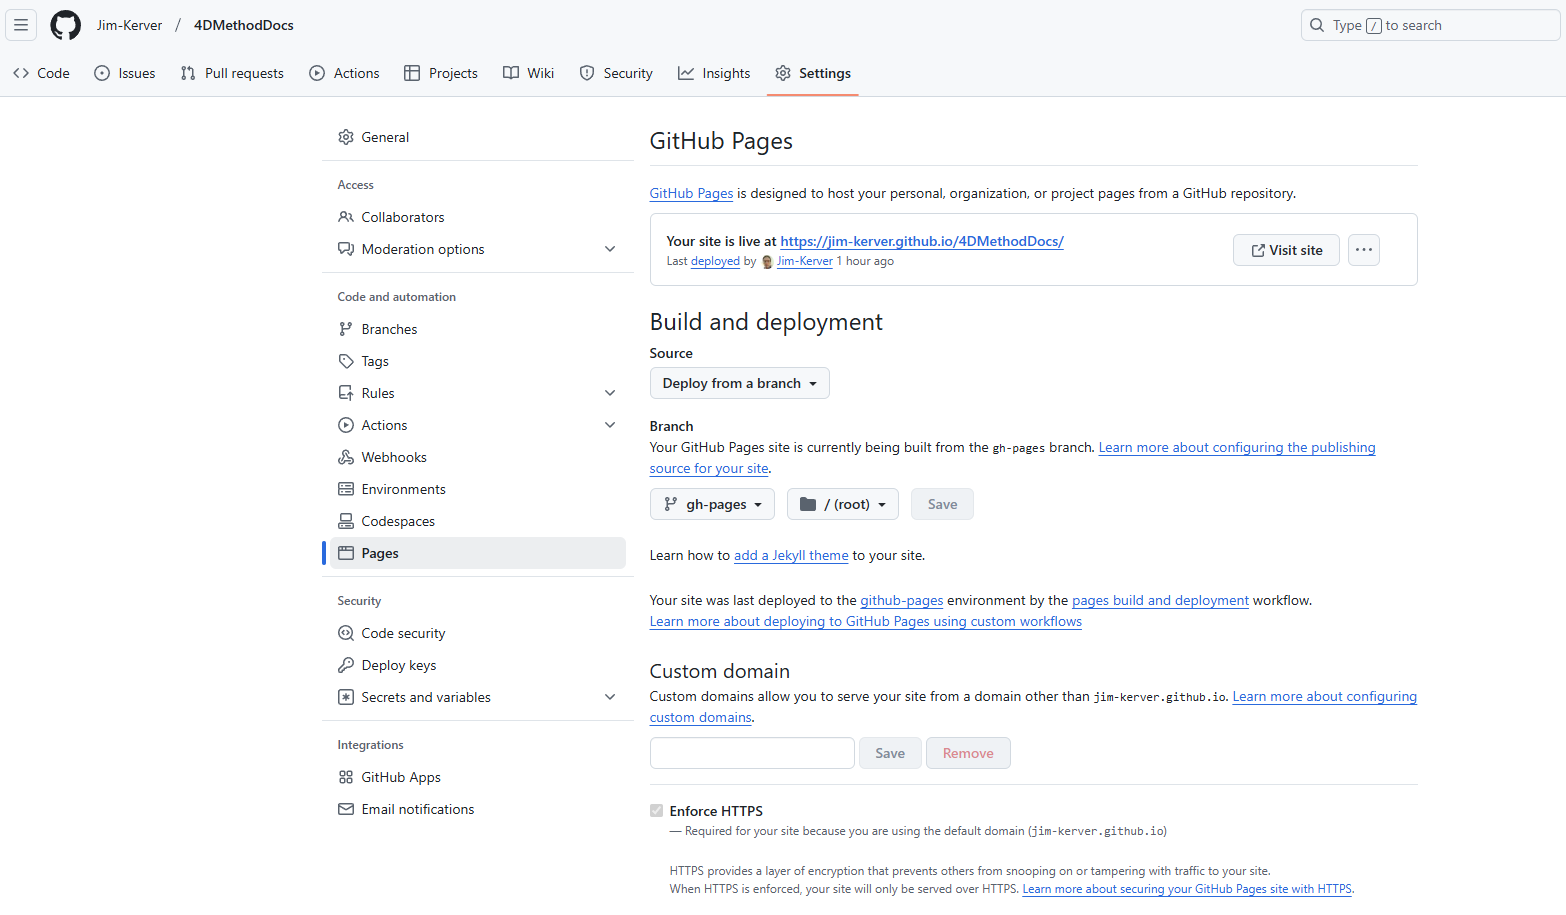Open the add a Jekyll theme link
1566x915 pixels.
pyautogui.click(x=790, y=555)
